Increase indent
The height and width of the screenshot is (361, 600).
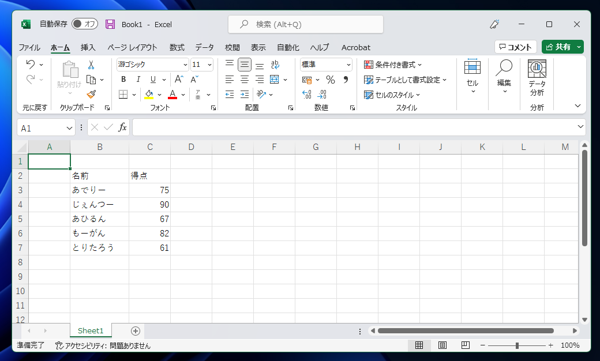[245, 94]
